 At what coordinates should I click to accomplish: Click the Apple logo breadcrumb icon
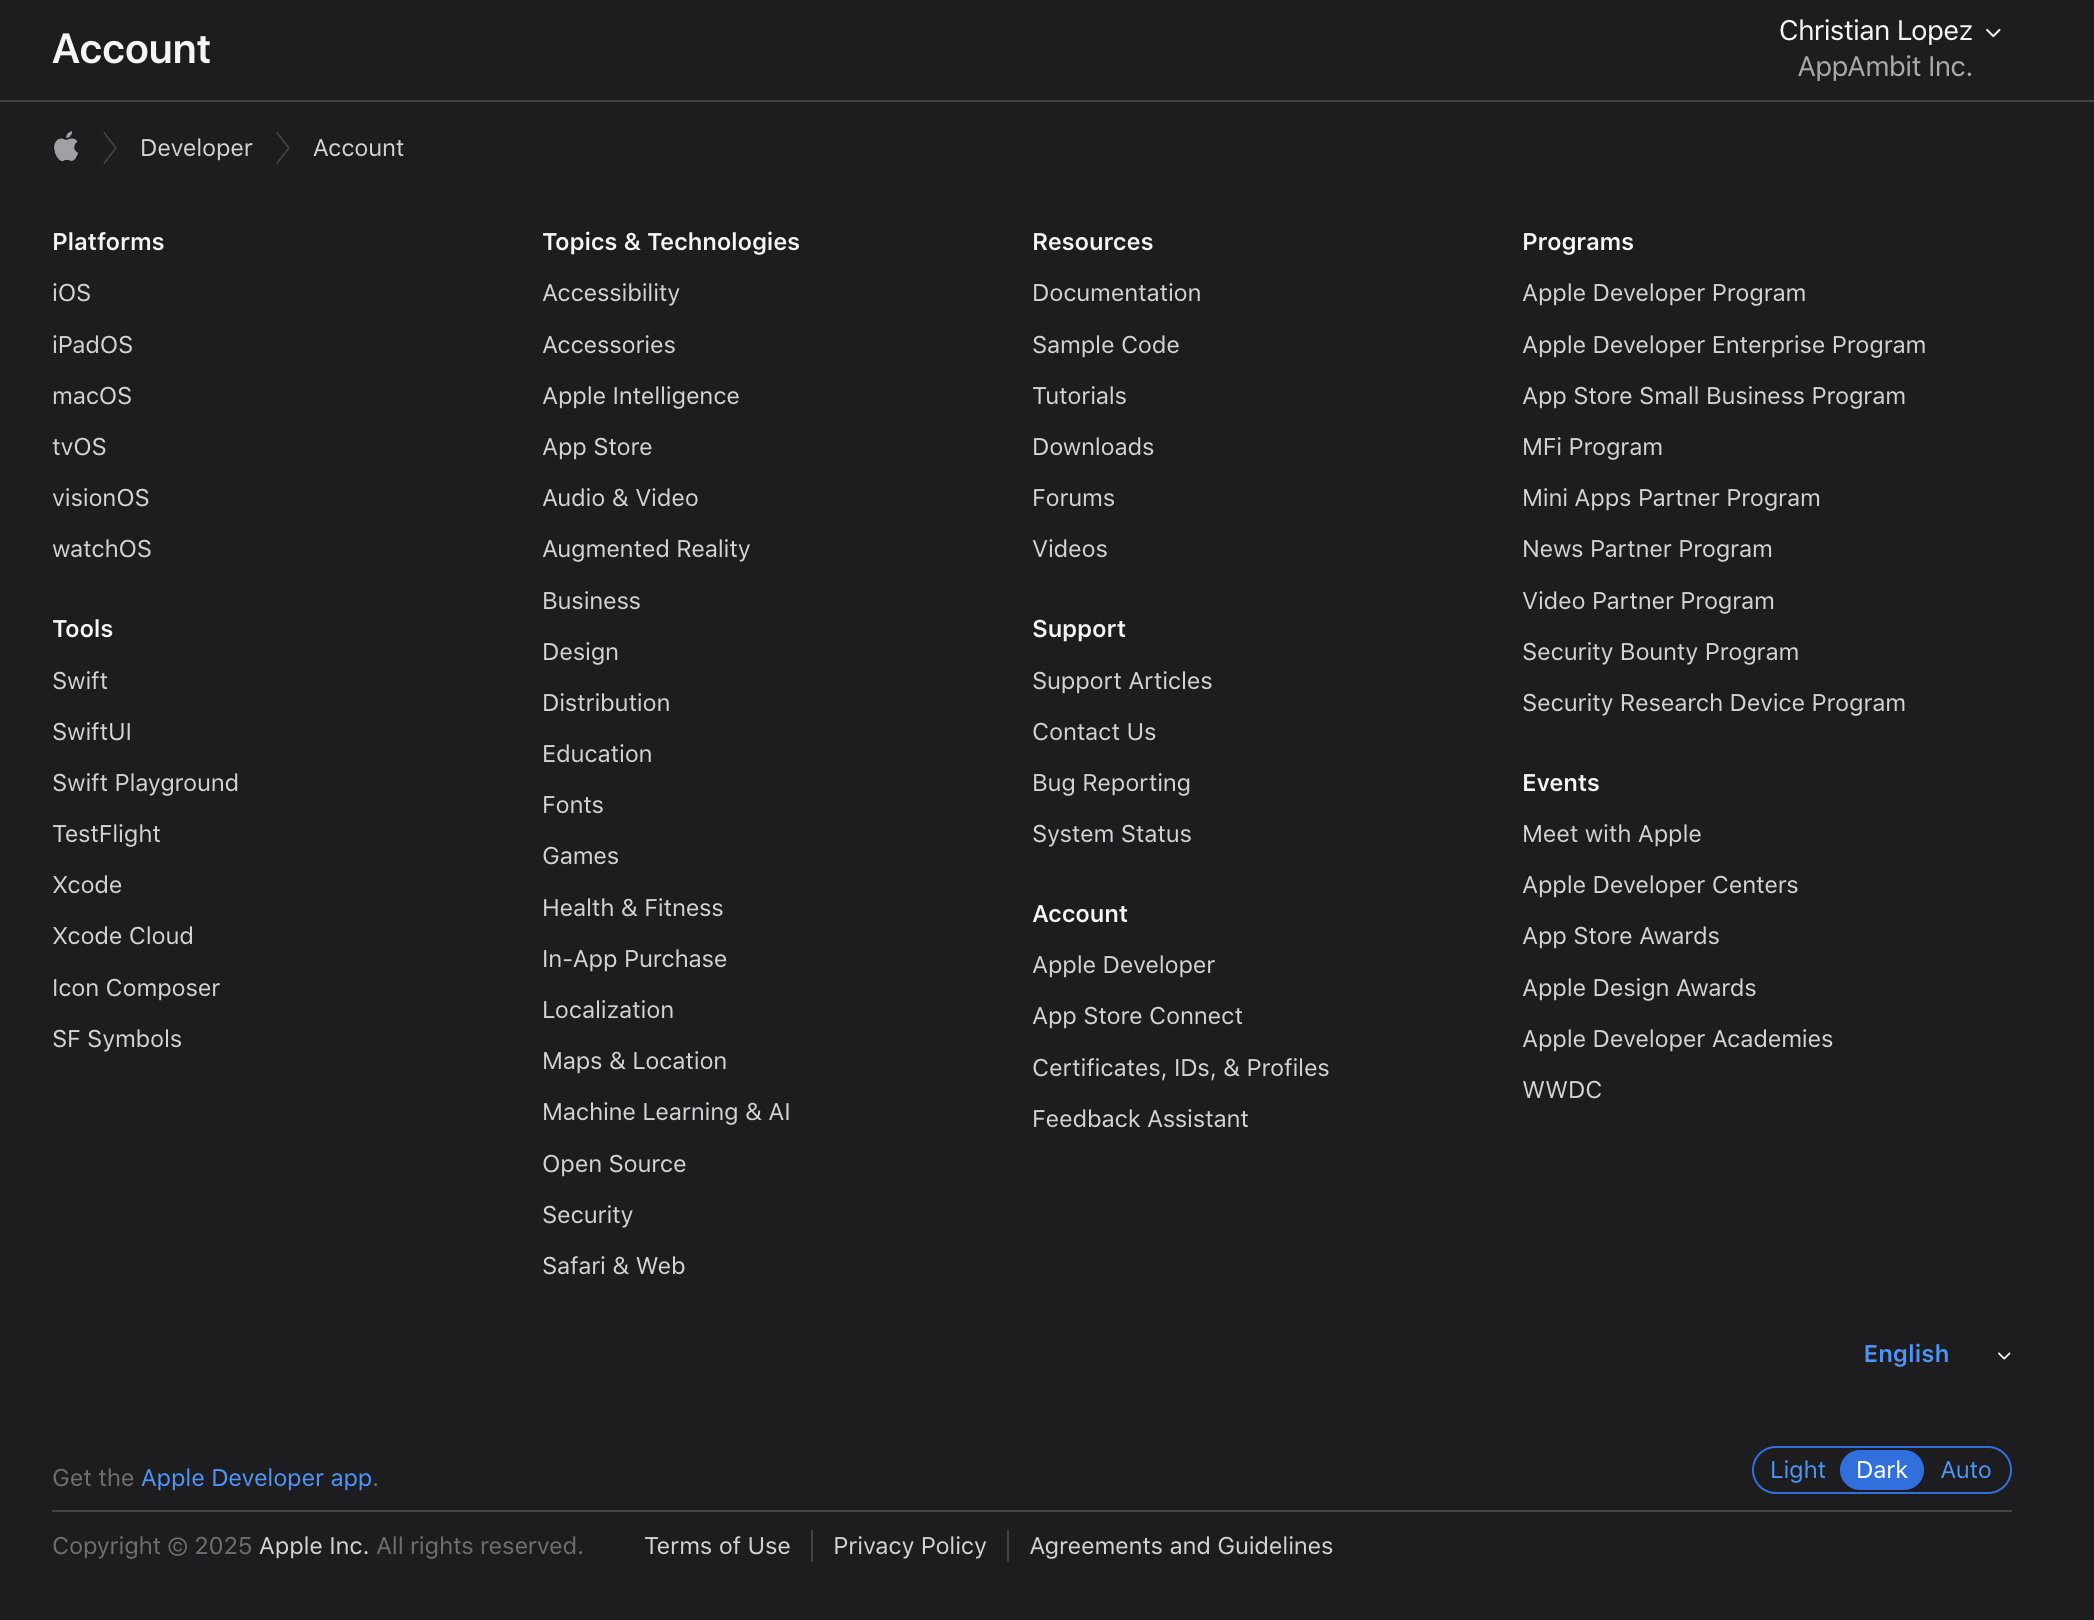[66, 147]
